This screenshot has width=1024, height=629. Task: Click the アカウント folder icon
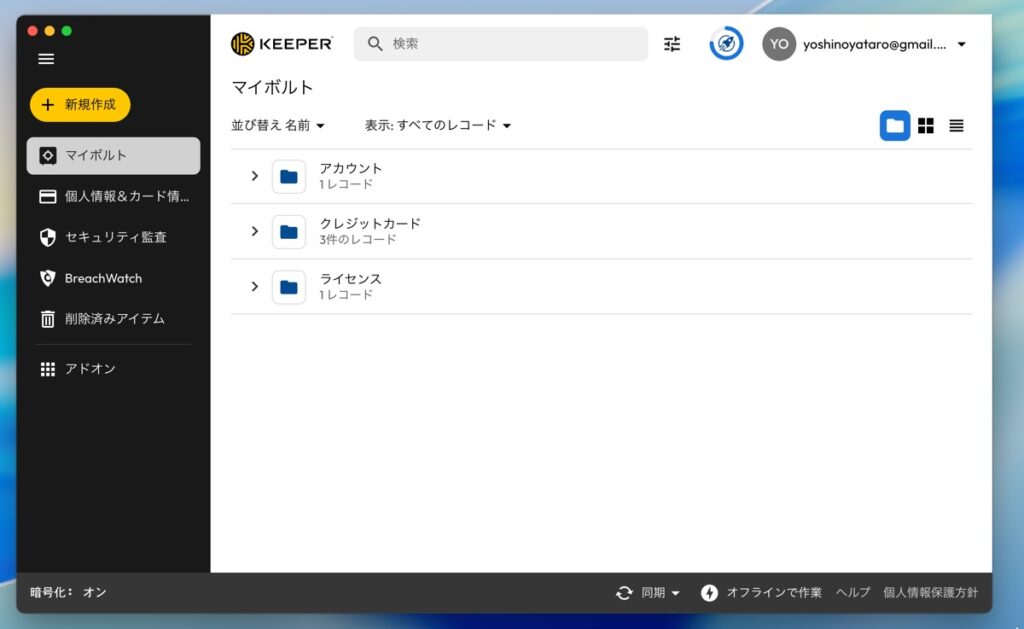[x=289, y=177]
